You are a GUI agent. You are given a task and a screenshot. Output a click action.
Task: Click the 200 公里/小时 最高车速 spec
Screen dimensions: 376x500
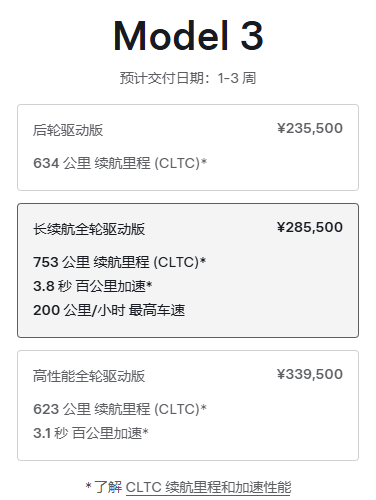(x=109, y=310)
